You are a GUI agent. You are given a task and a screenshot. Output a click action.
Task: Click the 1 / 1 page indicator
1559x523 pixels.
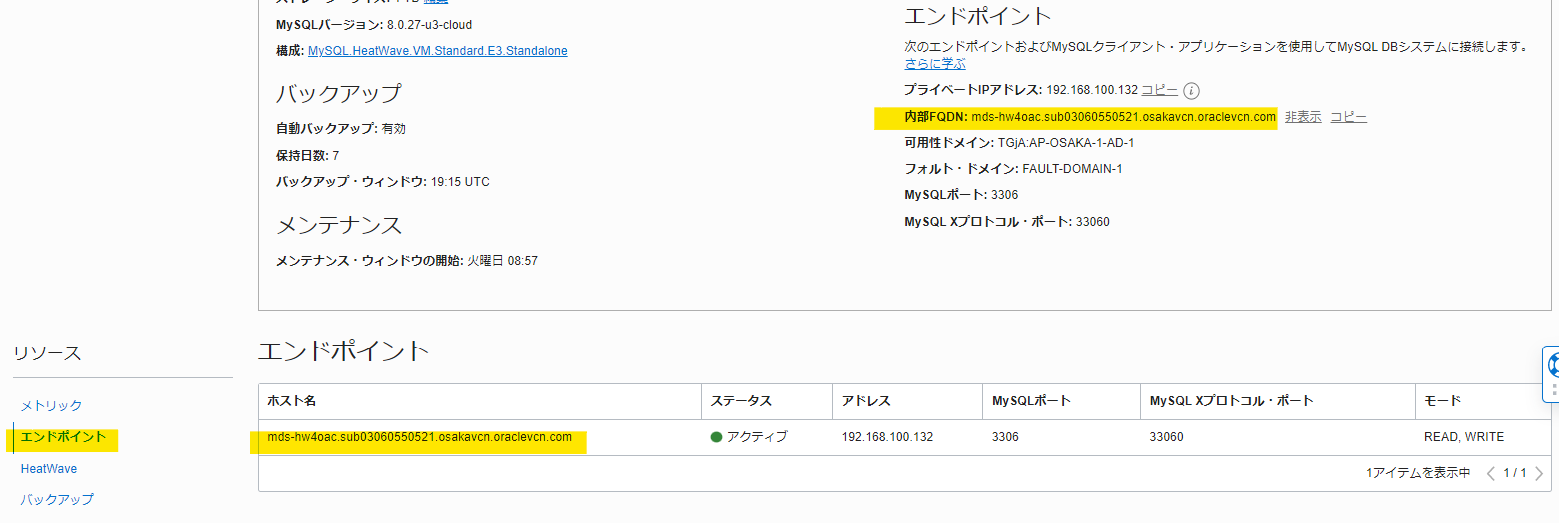(x=1515, y=473)
